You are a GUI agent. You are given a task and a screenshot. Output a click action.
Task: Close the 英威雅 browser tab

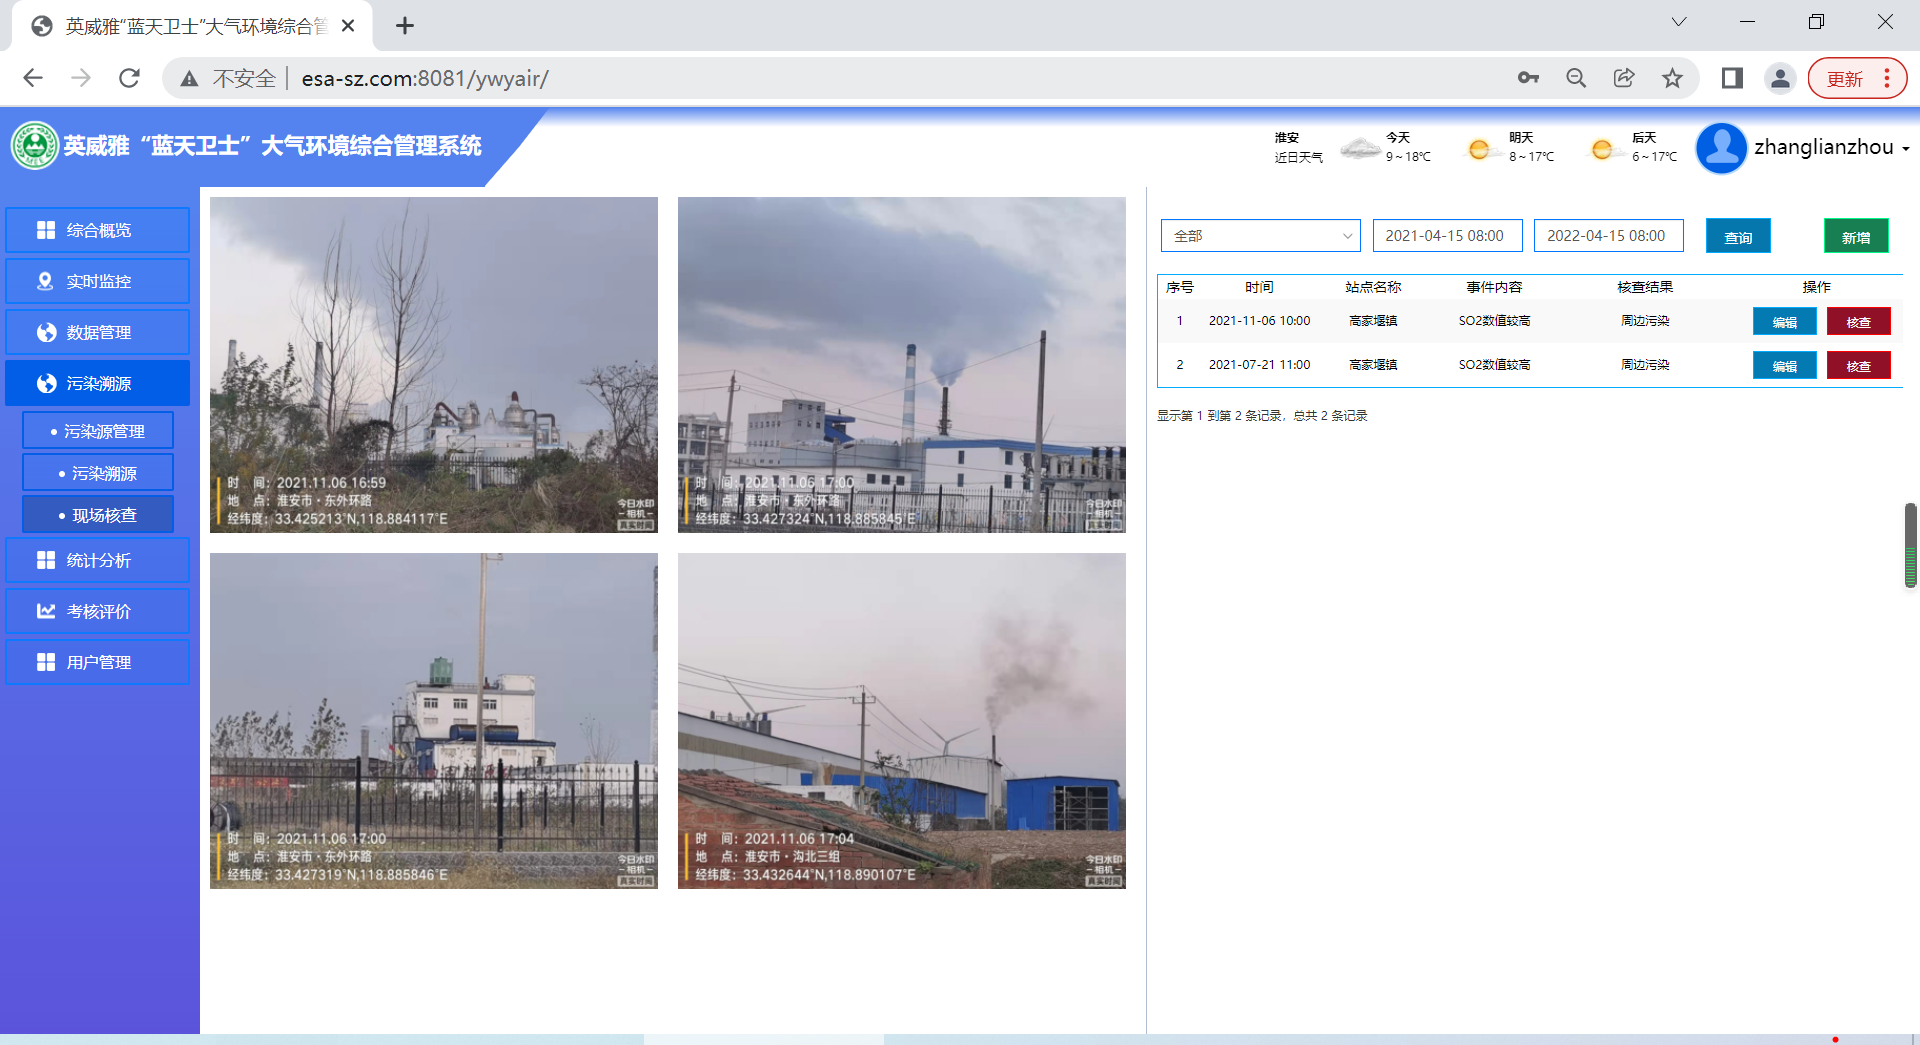pyautogui.click(x=348, y=26)
